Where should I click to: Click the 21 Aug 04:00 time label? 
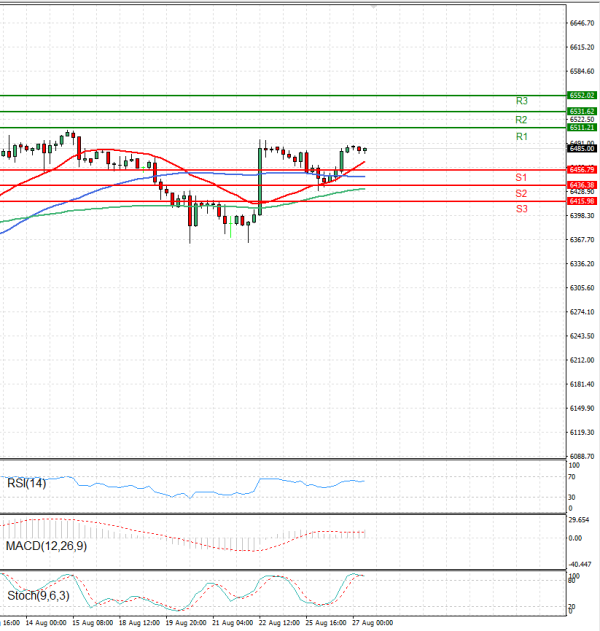(x=233, y=623)
